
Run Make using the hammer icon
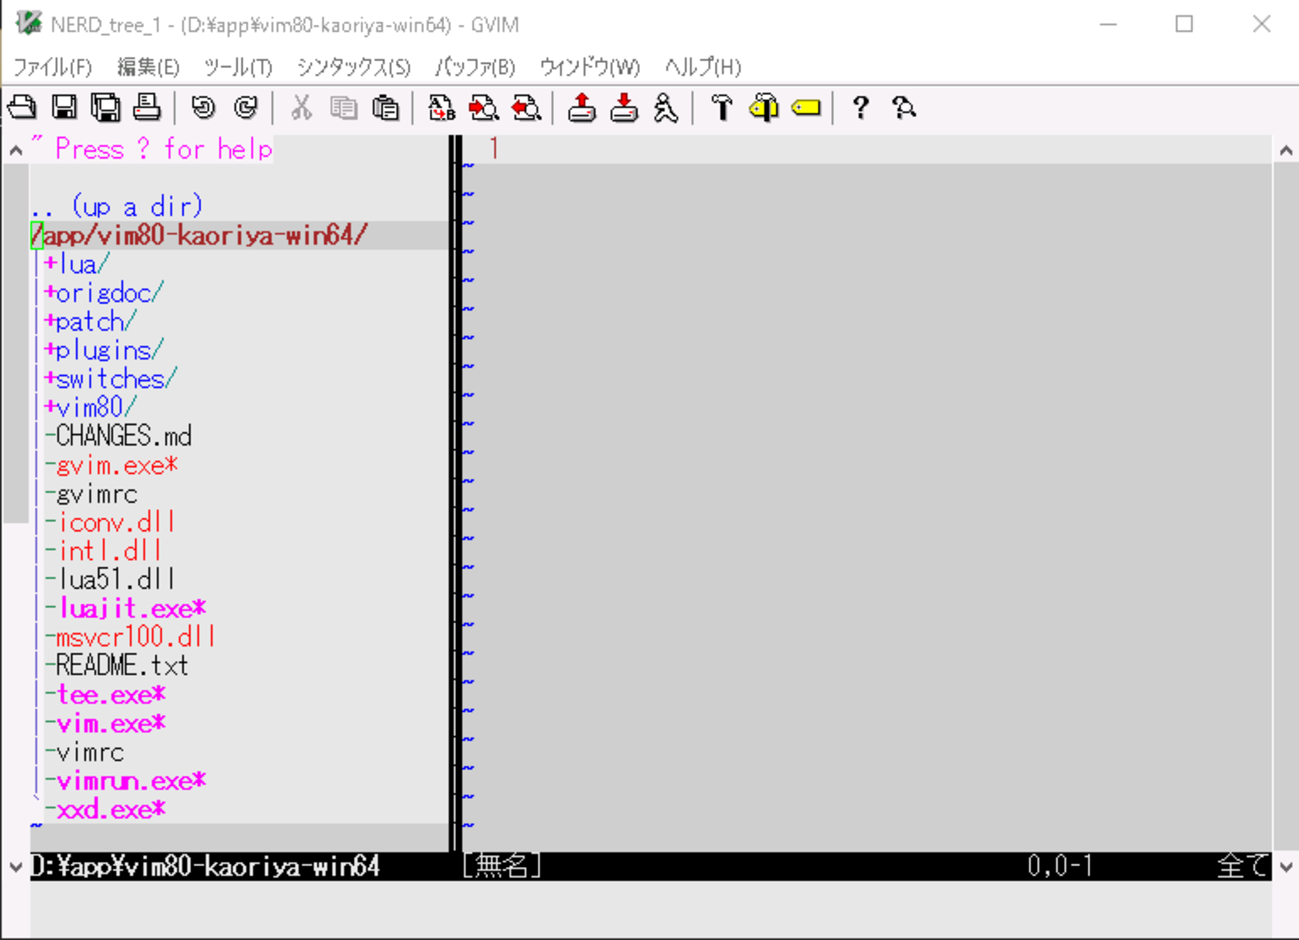721,107
